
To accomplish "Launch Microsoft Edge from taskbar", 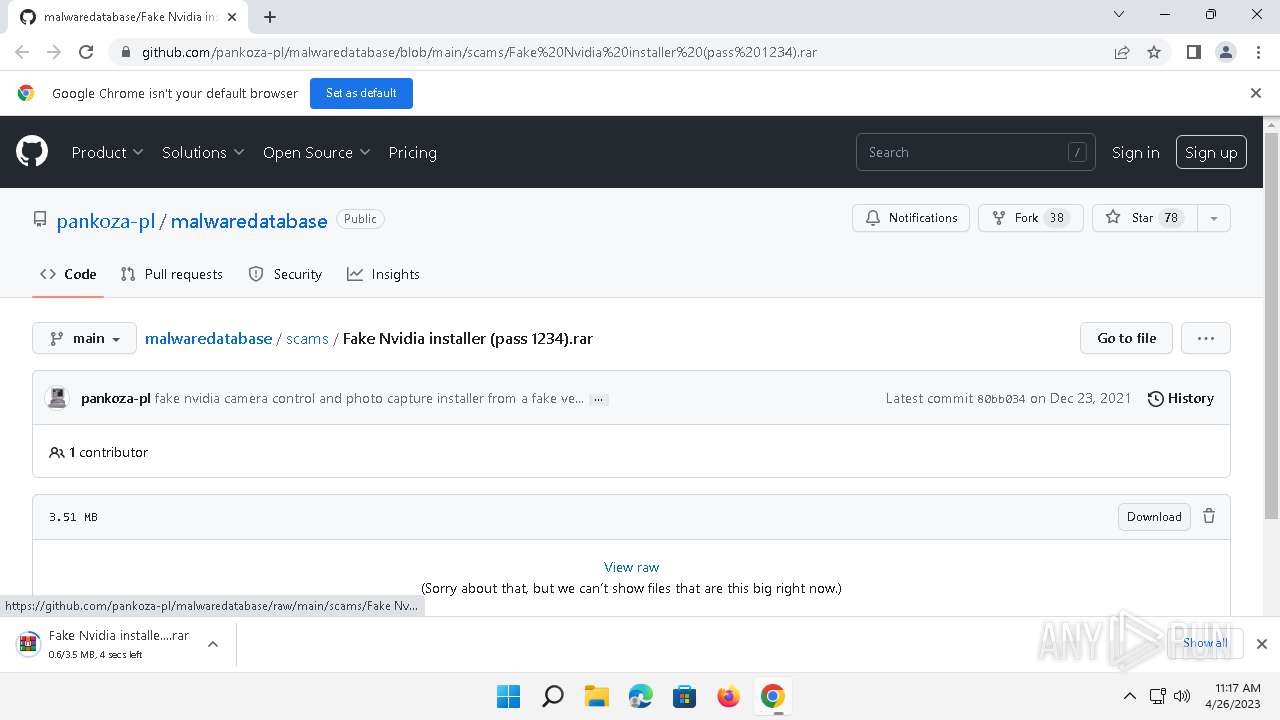I will [x=641, y=696].
